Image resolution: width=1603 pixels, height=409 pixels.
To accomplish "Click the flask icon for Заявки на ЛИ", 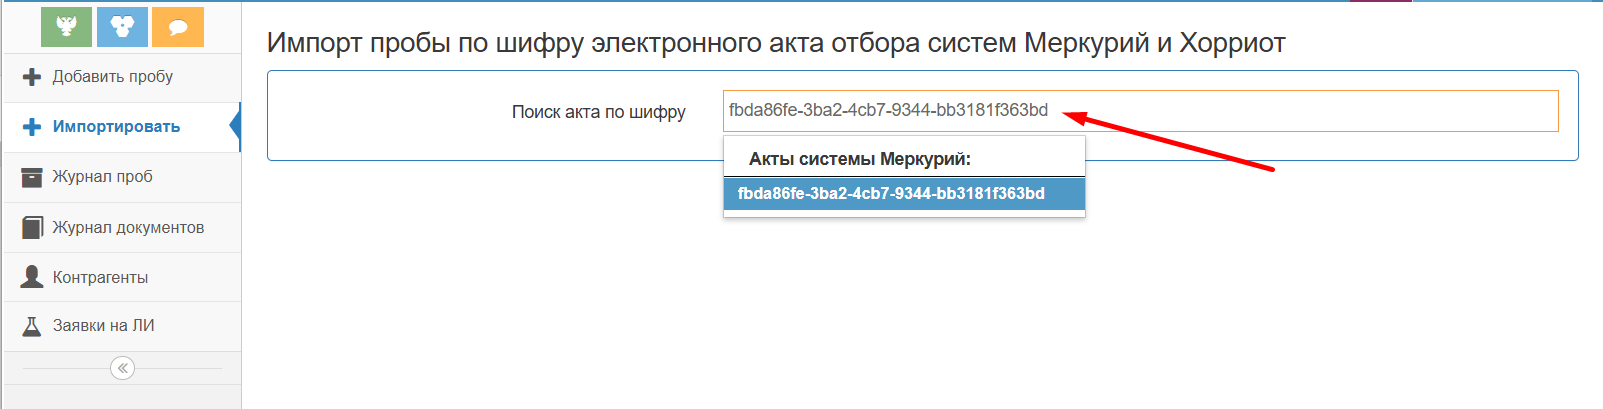I will [32, 326].
